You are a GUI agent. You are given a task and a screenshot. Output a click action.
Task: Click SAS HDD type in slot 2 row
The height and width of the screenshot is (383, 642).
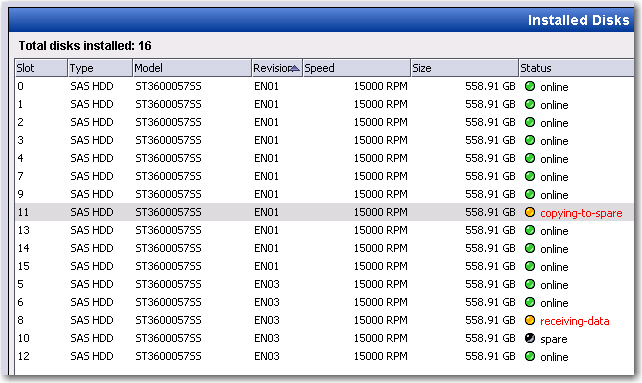point(92,122)
